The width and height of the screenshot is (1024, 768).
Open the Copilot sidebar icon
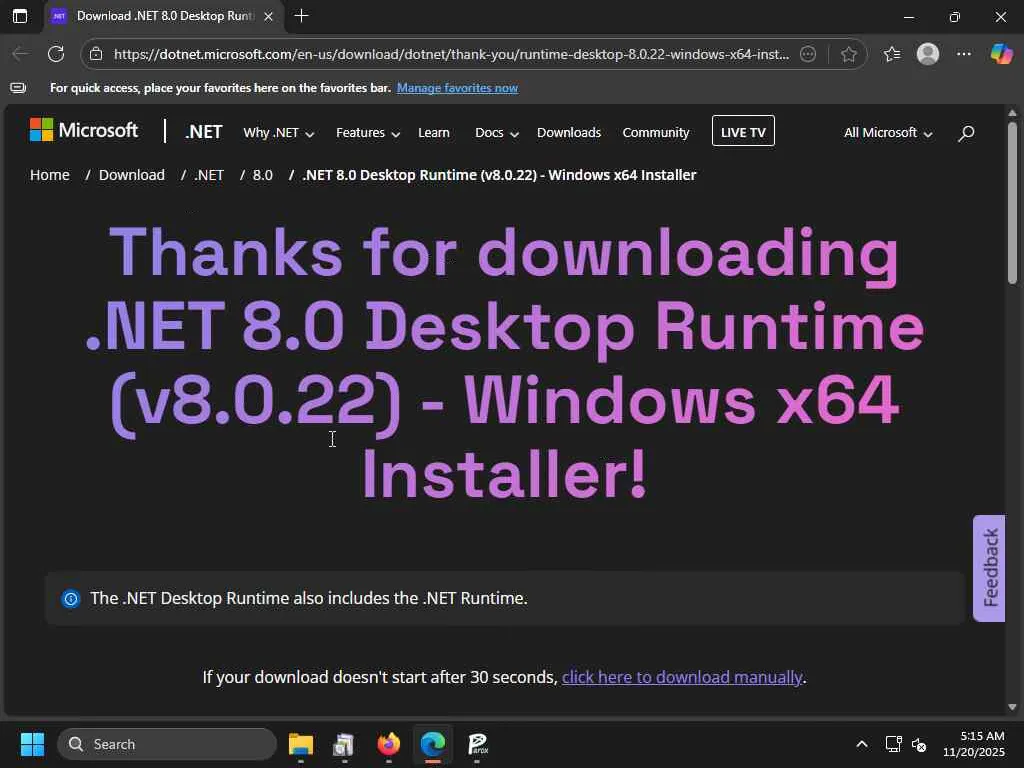tap(1001, 54)
